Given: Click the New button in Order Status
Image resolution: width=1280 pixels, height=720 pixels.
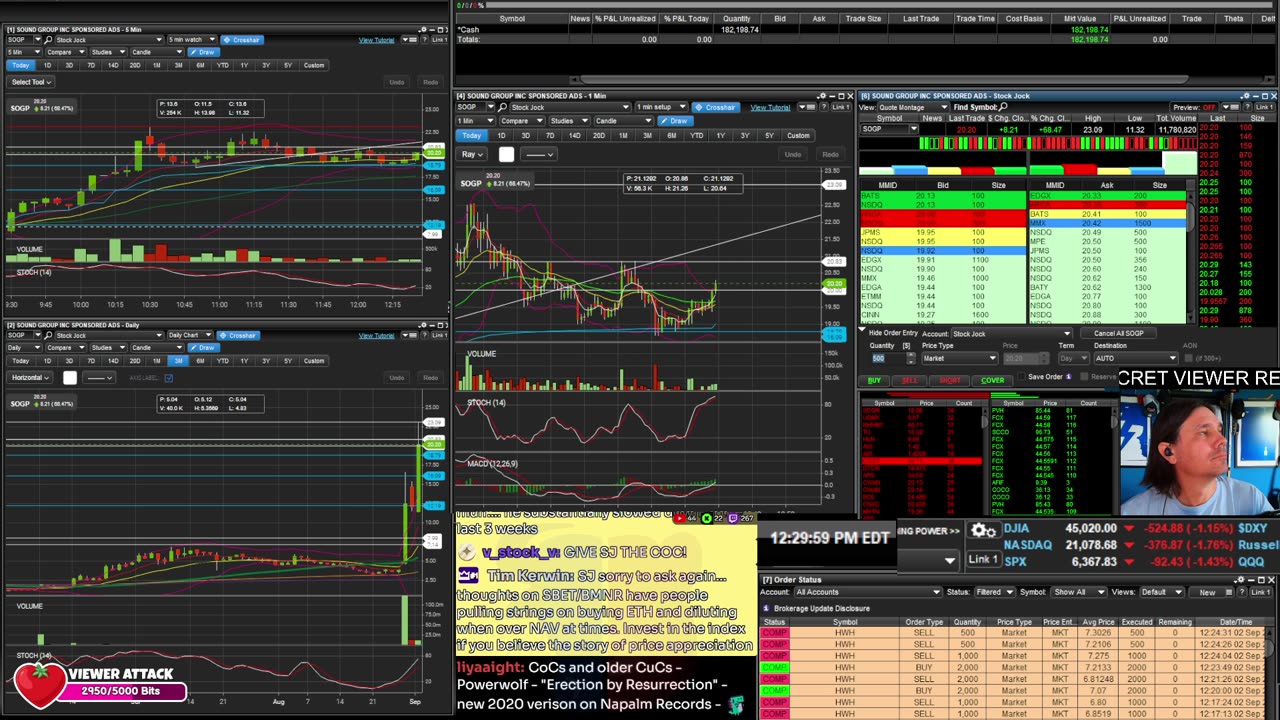Looking at the screenshot, I should tap(1207, 592).
